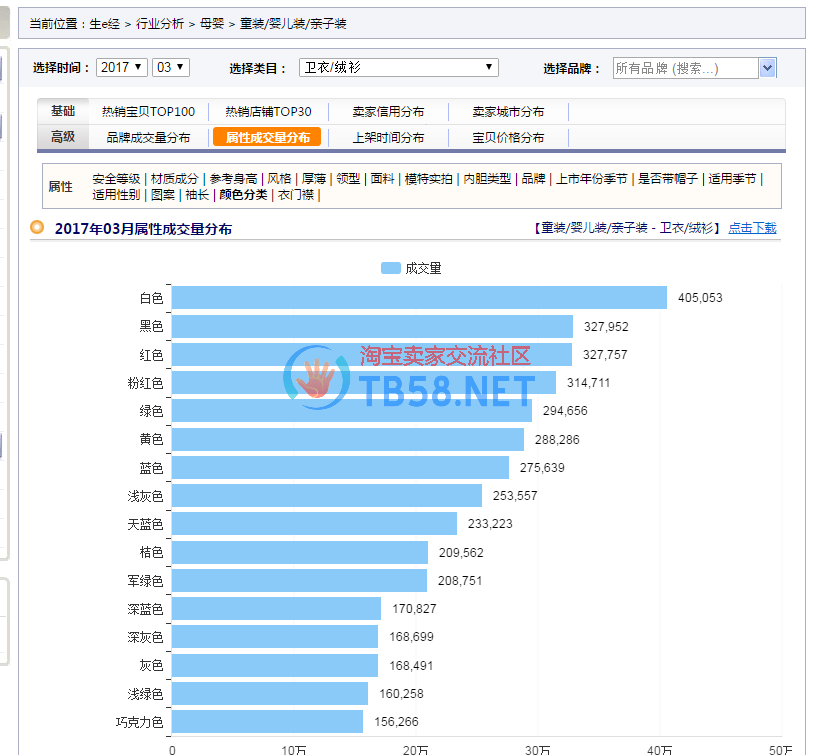Image resolution: width=819 pixels, height=755 pixels.
Task: Choose the 颜色分类 attribute filter
Action: (243, 195)
